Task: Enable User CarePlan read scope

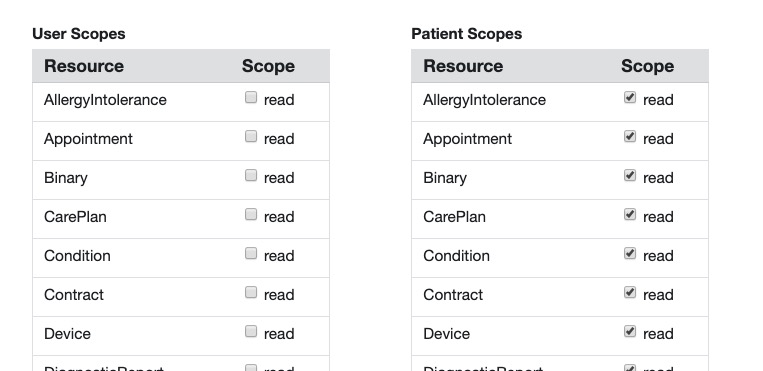Action: pyautogui.click(x=251, y=214)
